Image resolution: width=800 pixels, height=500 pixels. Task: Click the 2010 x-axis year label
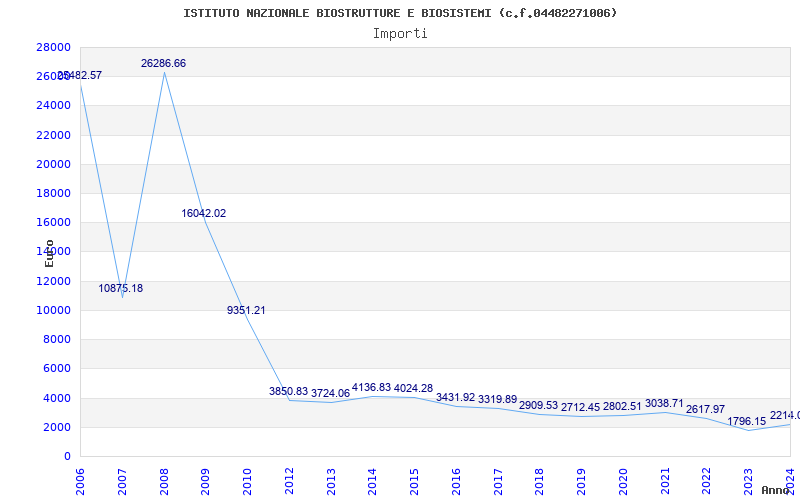247,482
